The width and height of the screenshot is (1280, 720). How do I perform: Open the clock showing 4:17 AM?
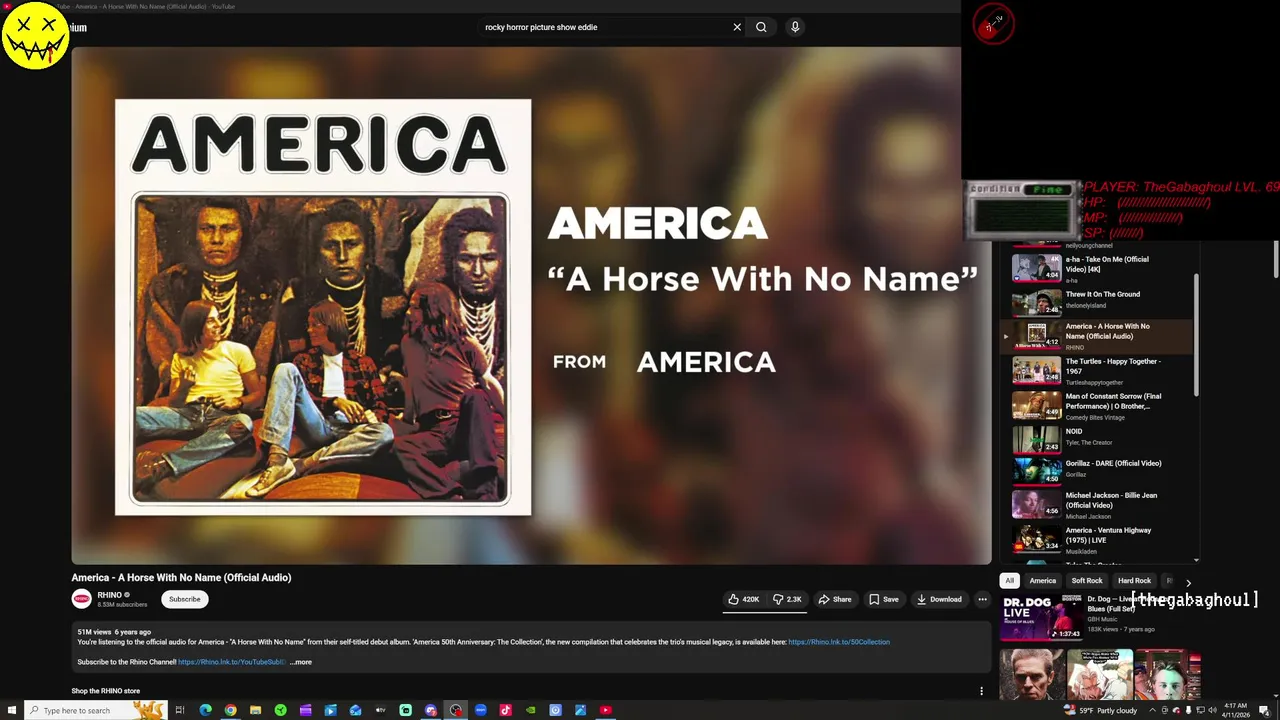pos(1234,710)
